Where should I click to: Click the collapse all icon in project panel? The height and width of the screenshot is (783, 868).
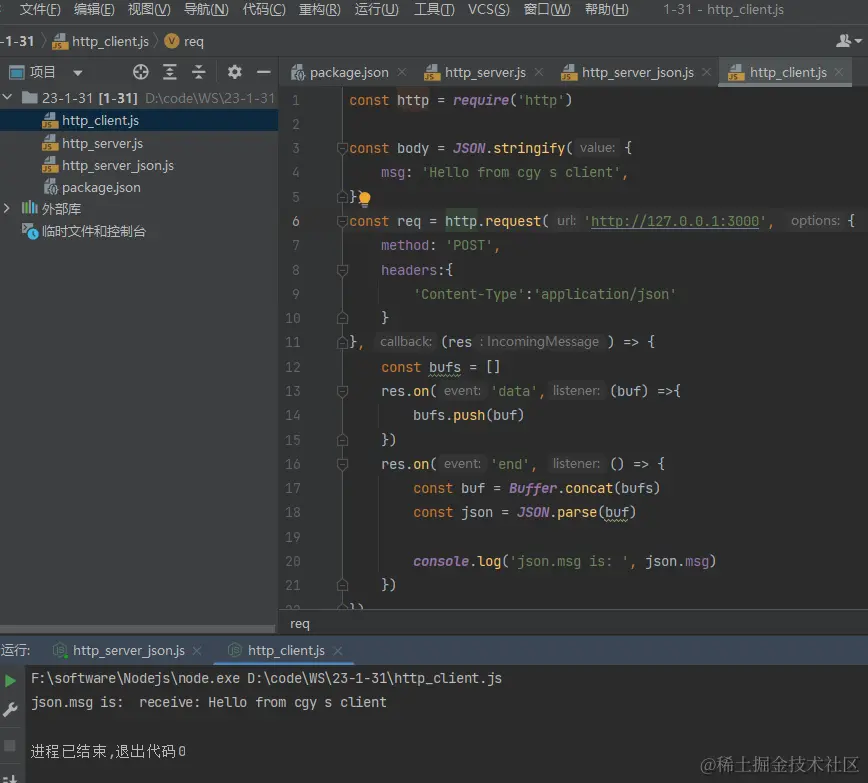pos(199,72)
